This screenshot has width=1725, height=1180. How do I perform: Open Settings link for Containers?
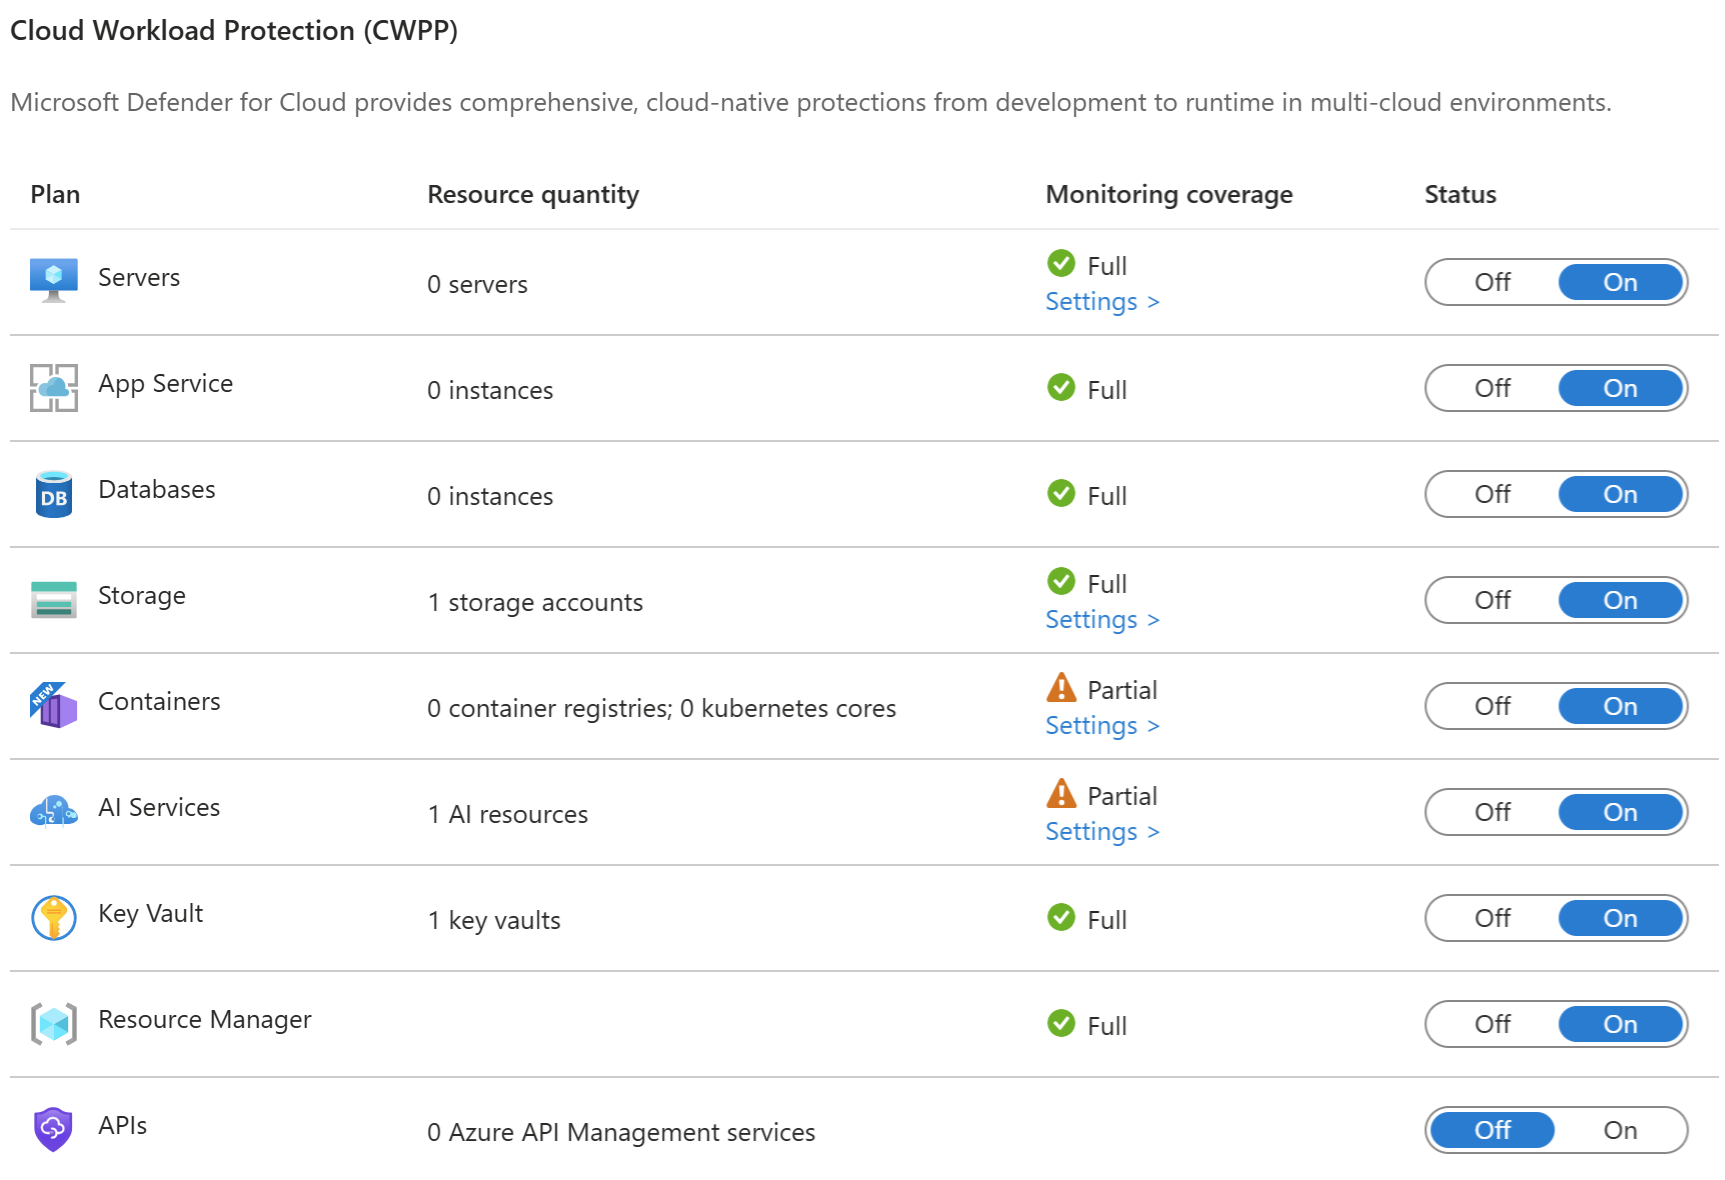click(1102, 725)
